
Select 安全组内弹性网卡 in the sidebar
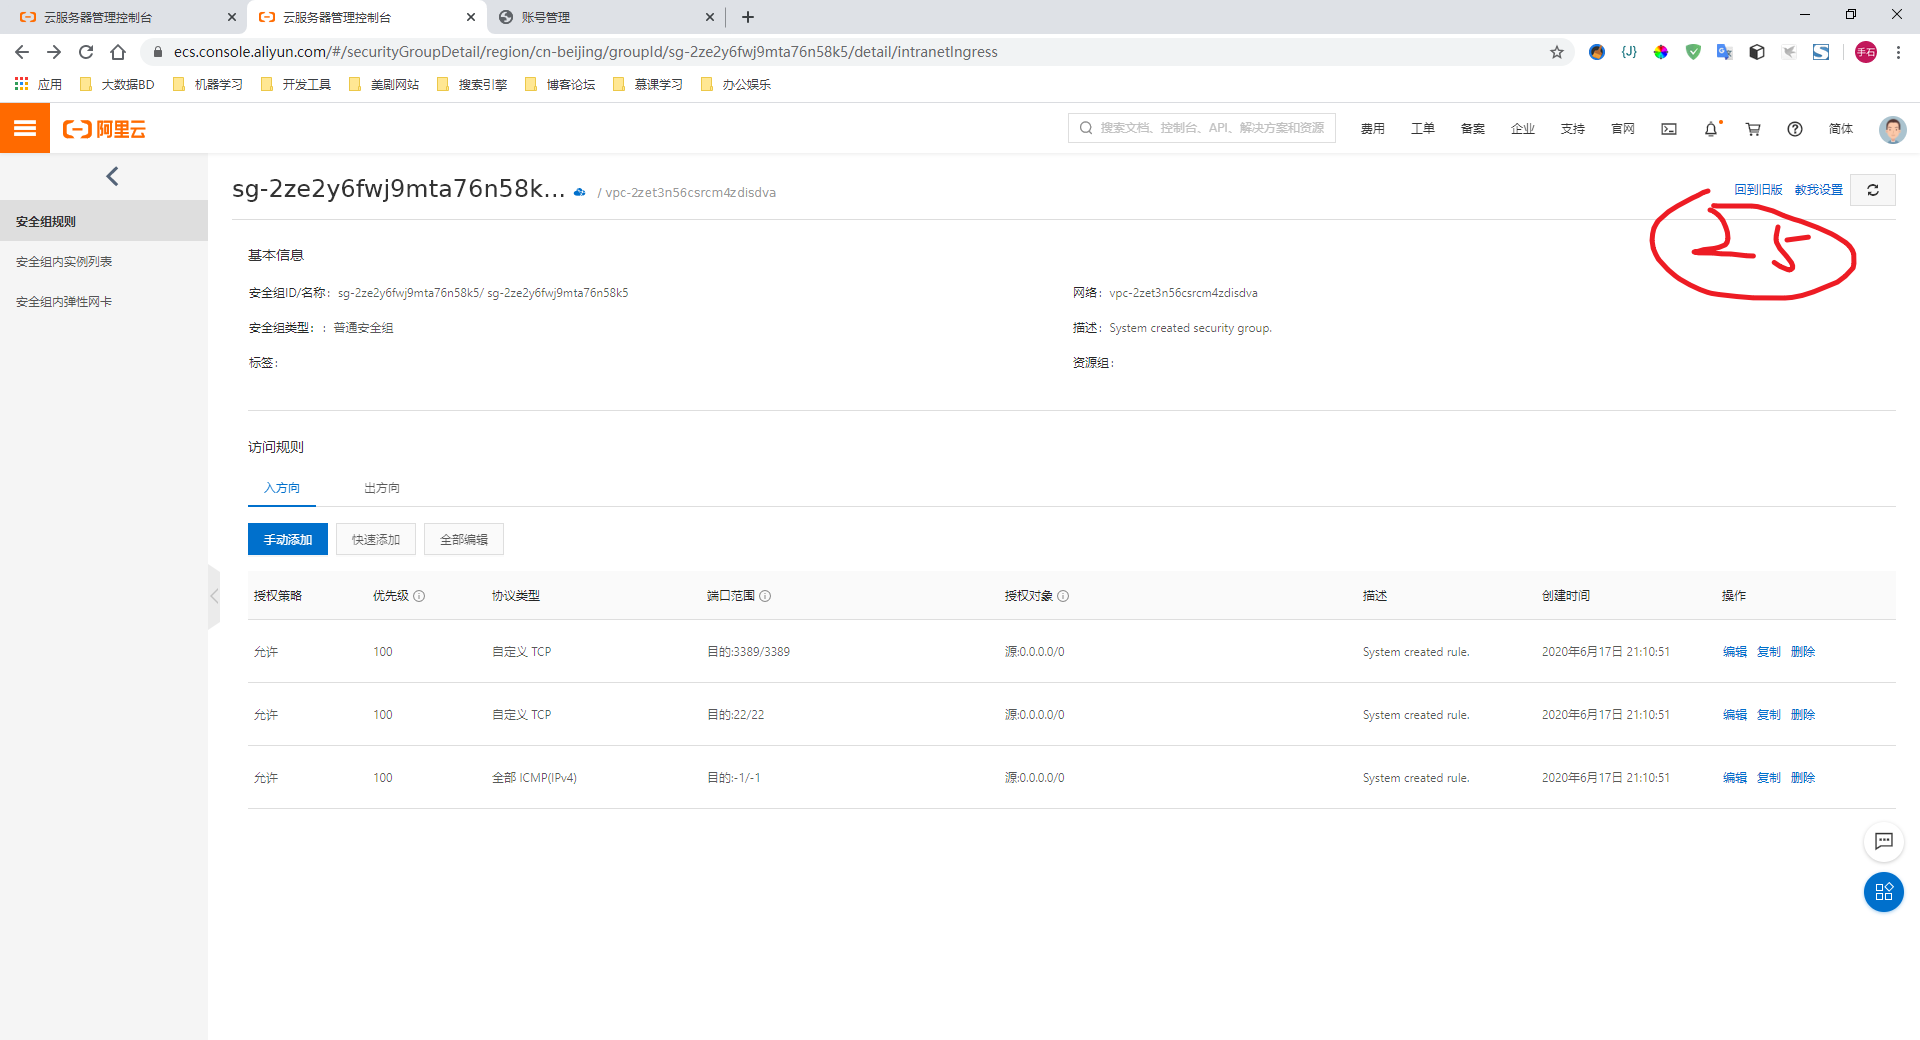(x=104, y=301)
